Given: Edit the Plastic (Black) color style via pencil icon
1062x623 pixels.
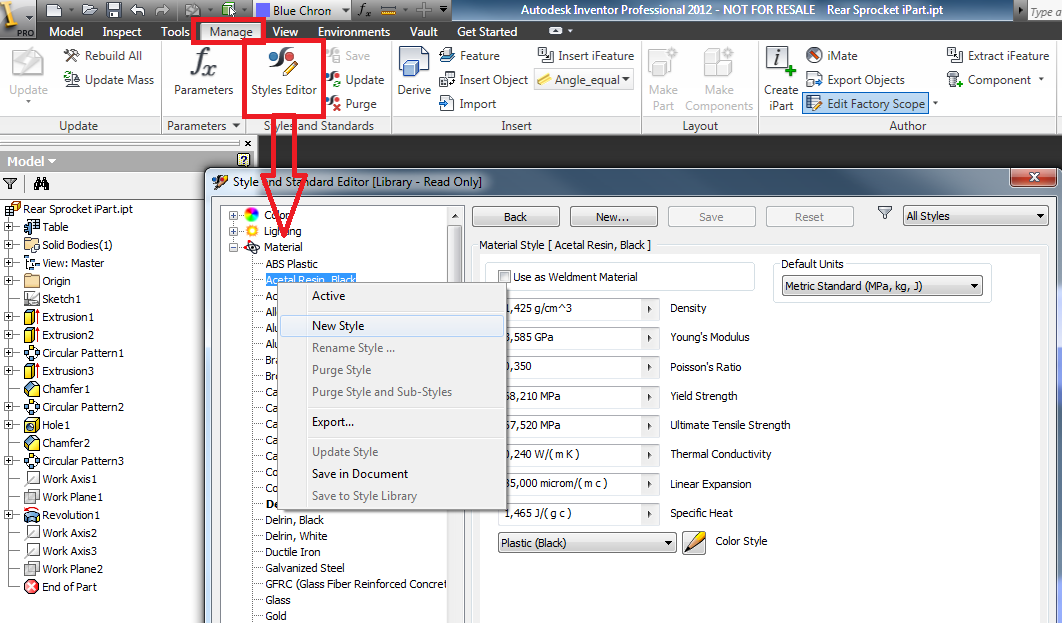Looking at the screenshot, I should click(x=694, y=541).
